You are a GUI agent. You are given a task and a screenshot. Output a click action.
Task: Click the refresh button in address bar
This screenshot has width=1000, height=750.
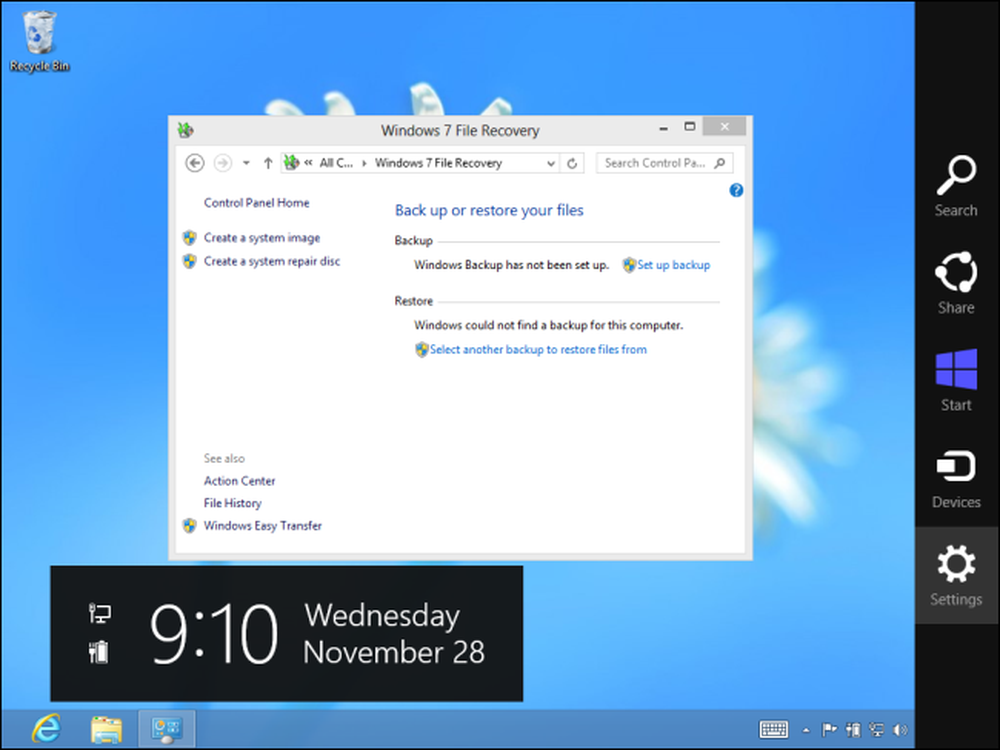(x=572, y=163)
